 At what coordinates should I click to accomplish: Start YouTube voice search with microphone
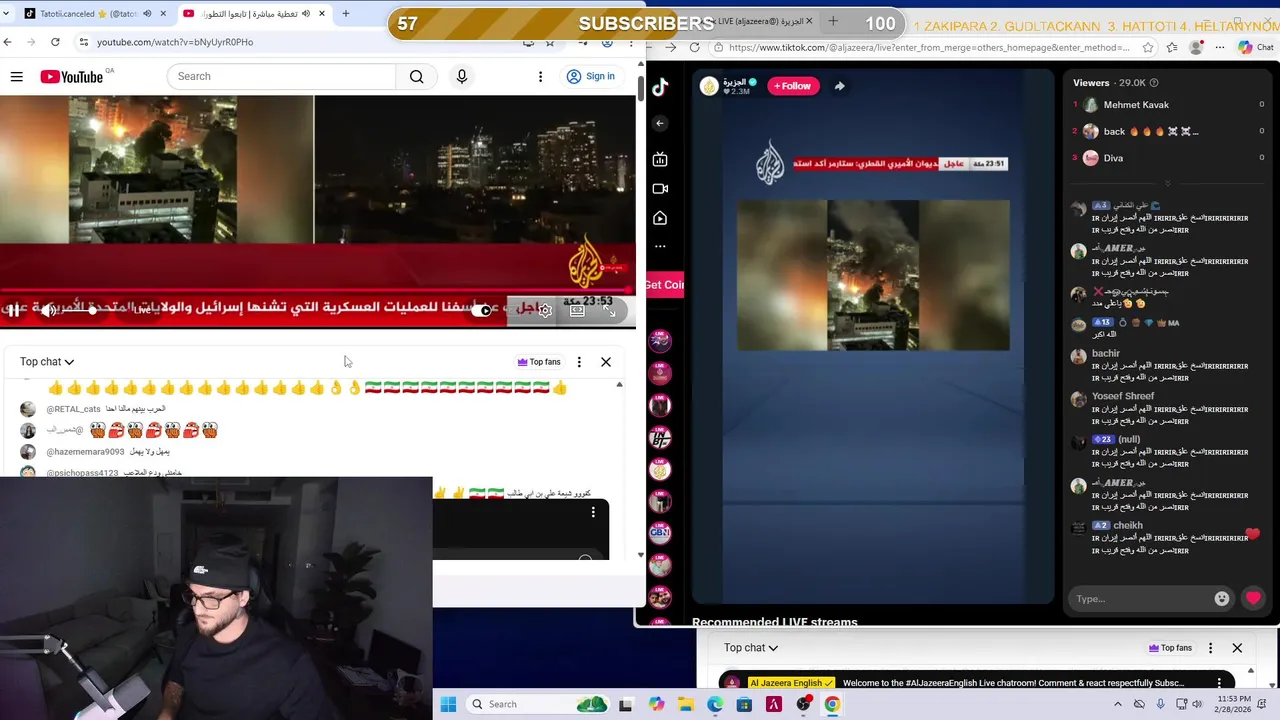click(x=461, y=76)
